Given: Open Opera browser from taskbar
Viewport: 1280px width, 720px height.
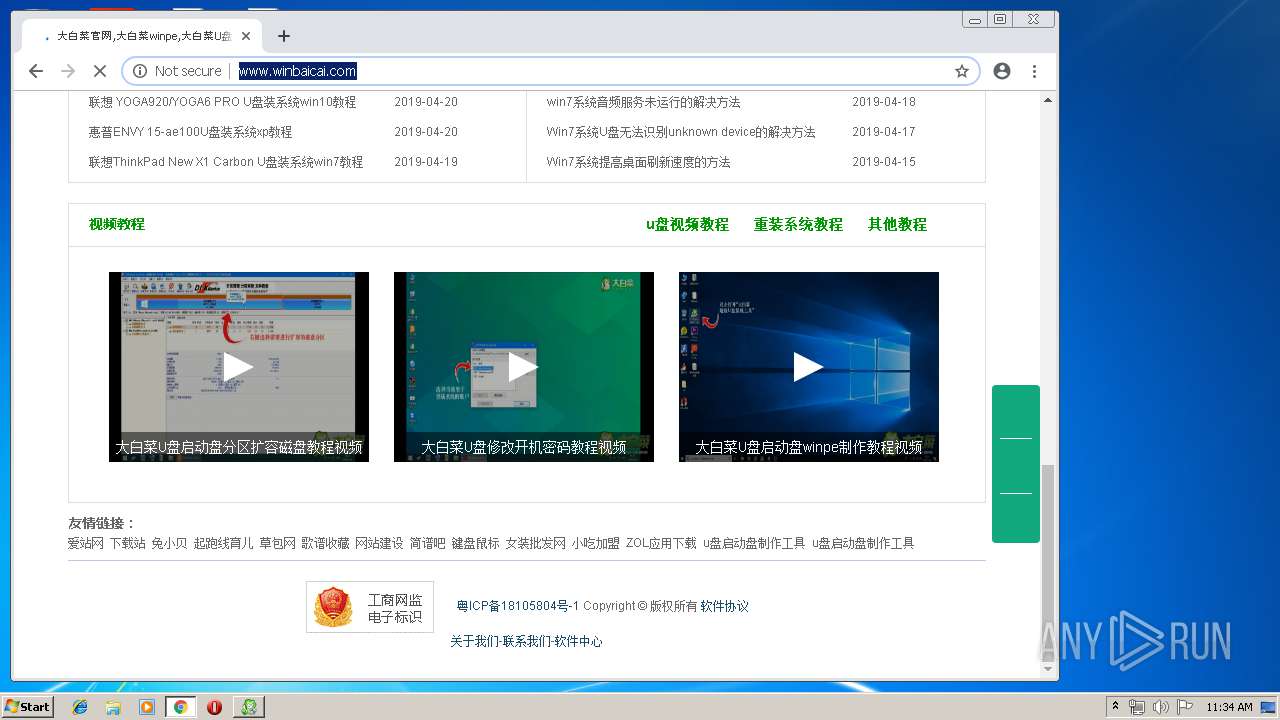Looking at the screenshot, I should click(x=214, y=707).
